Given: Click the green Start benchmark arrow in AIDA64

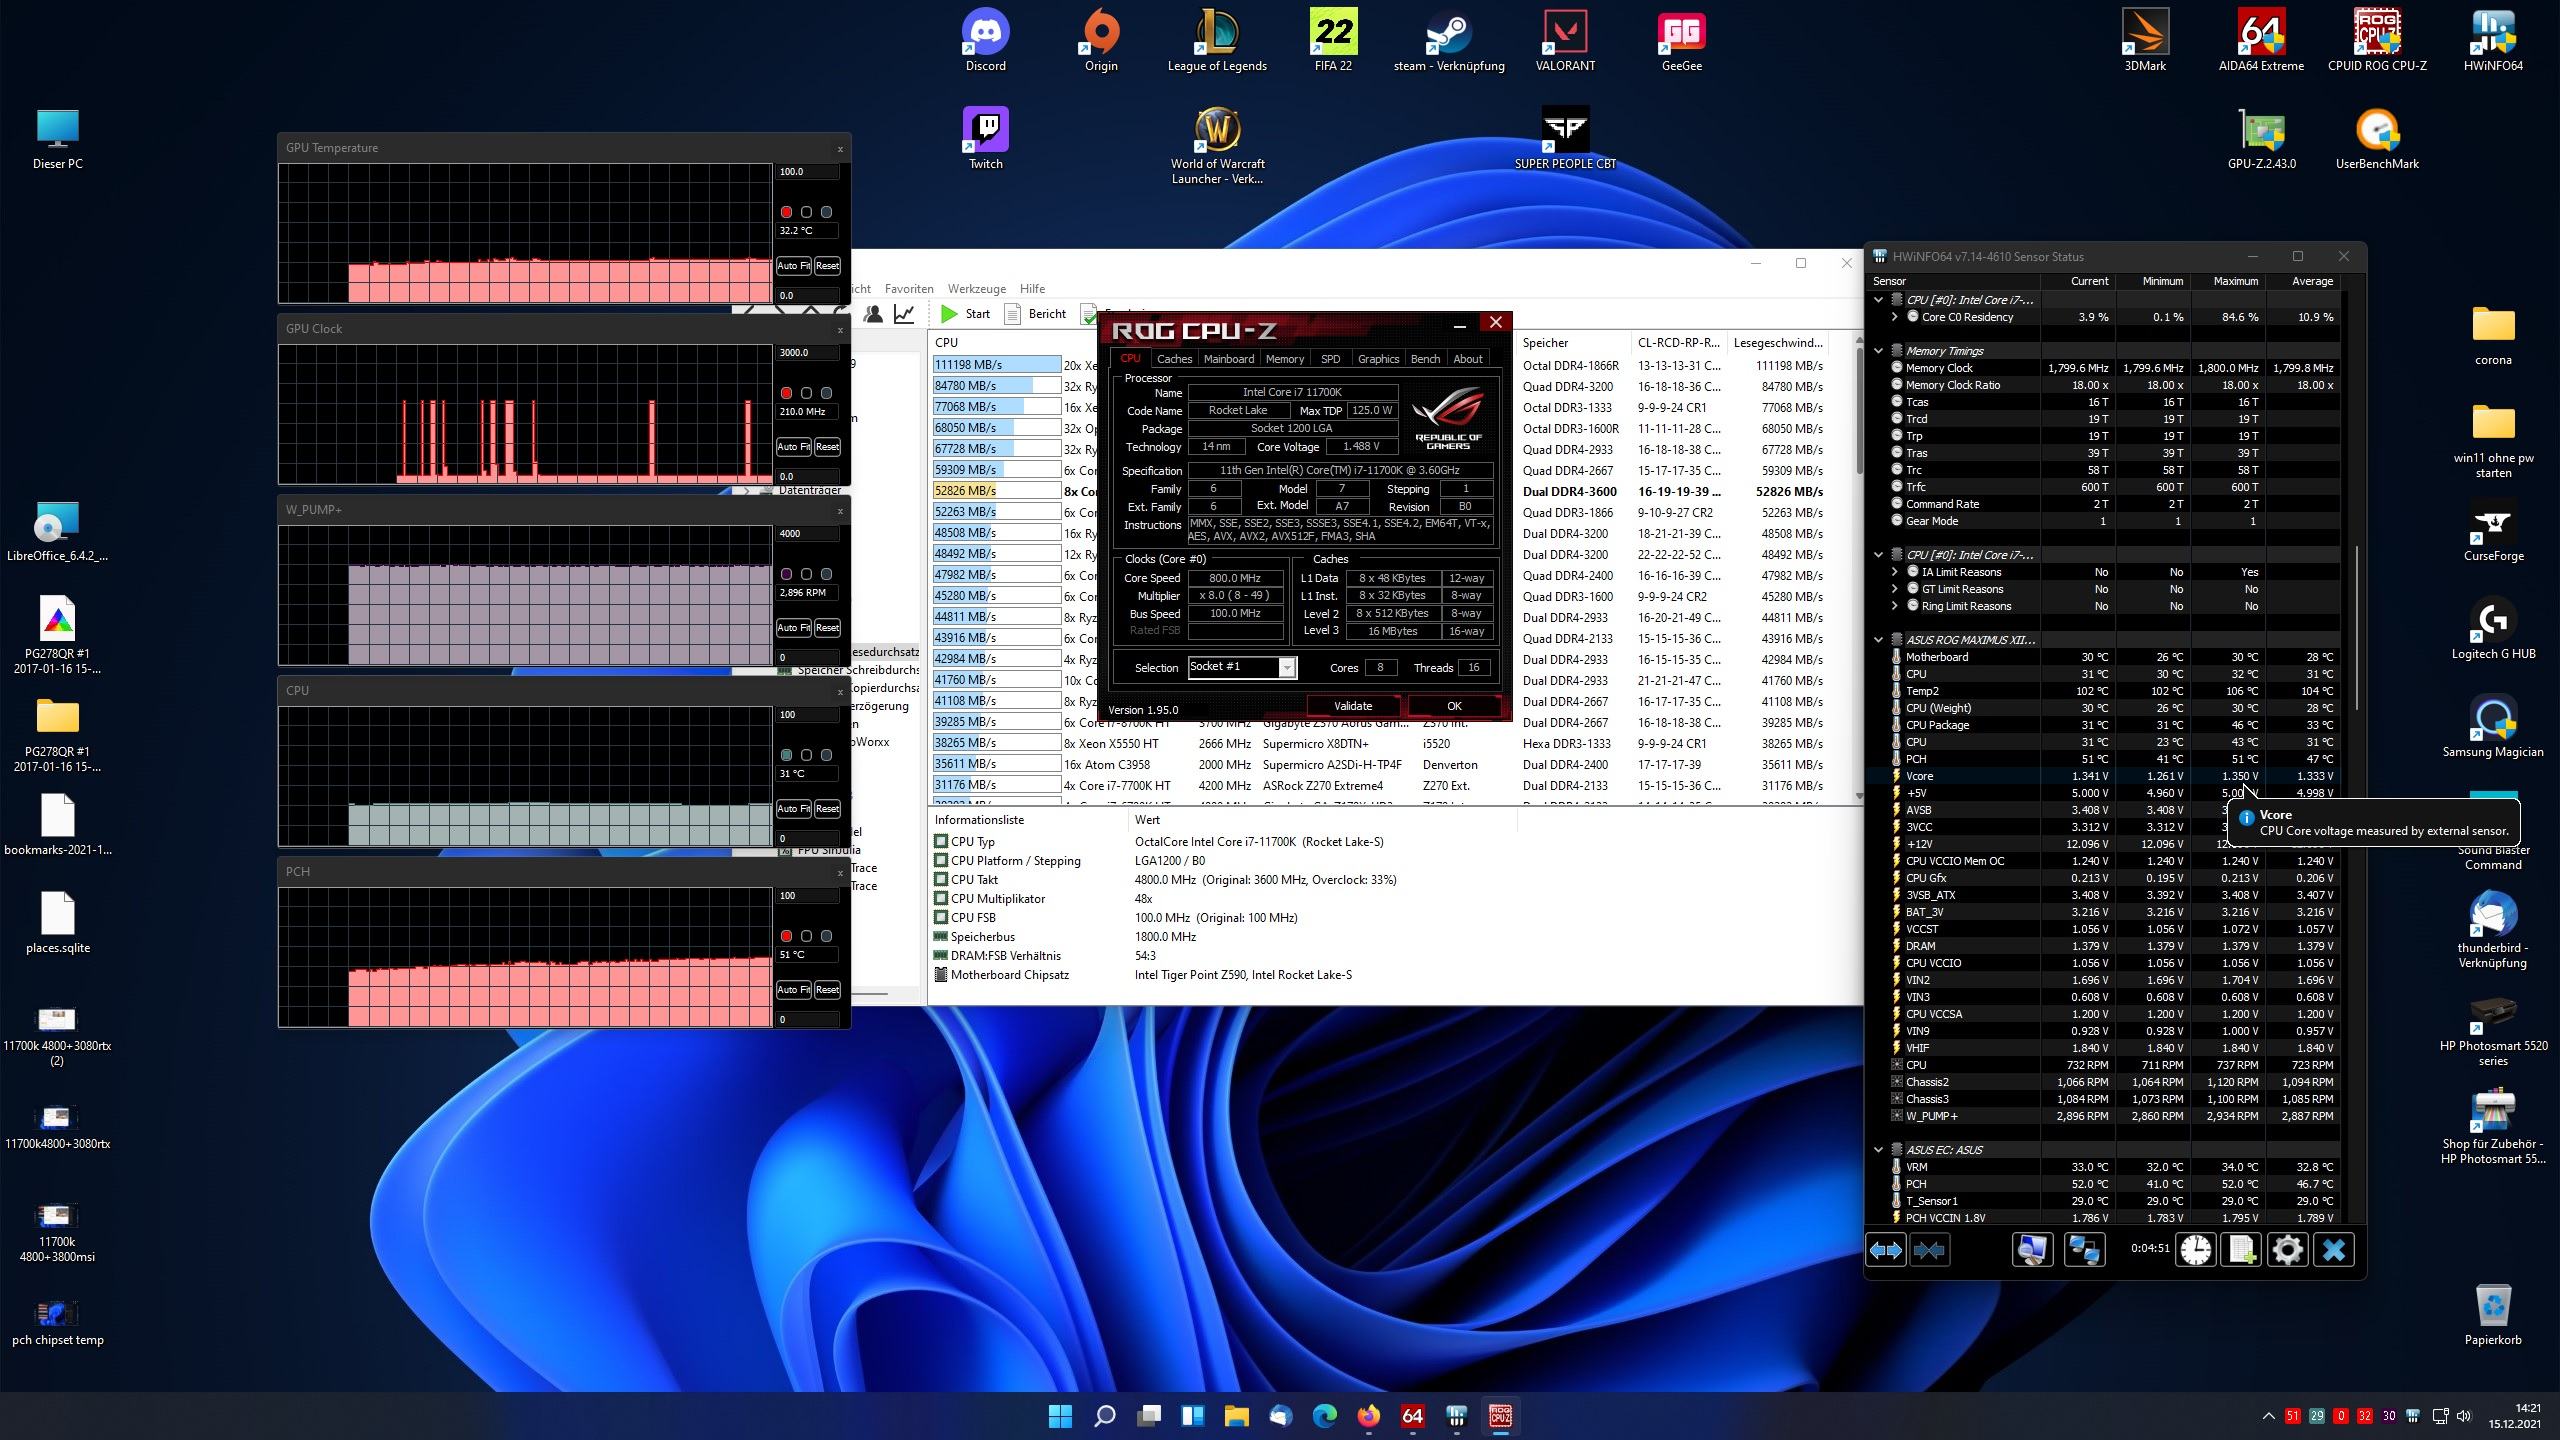Looking at the screenshot, I should click(x=950, y=314).
